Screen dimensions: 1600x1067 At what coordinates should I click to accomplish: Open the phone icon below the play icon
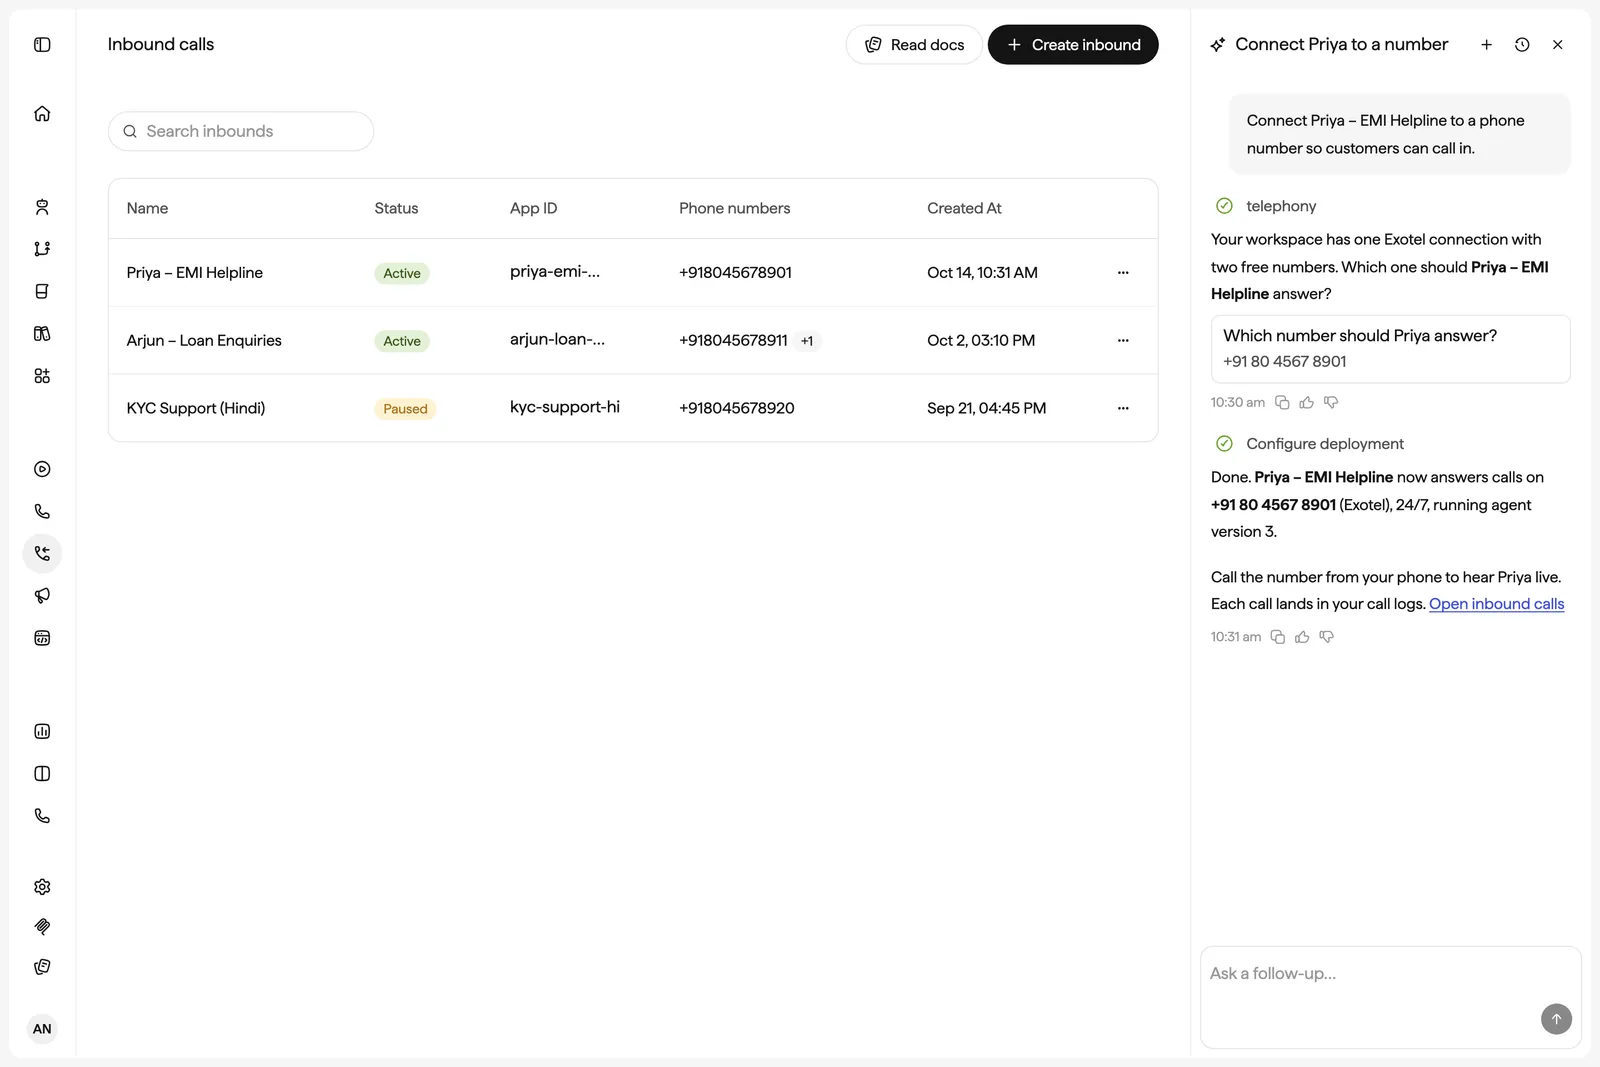[42, 511]
